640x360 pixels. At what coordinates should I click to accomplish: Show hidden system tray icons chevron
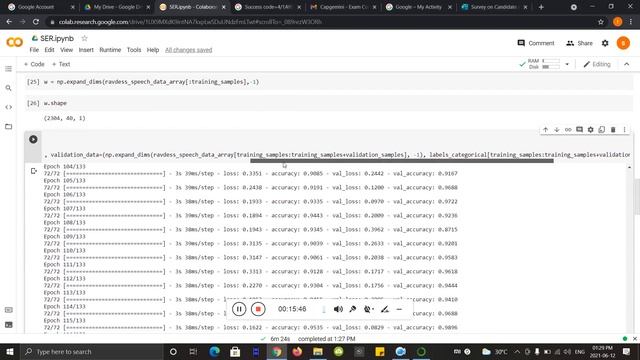(x=517, y=351)
